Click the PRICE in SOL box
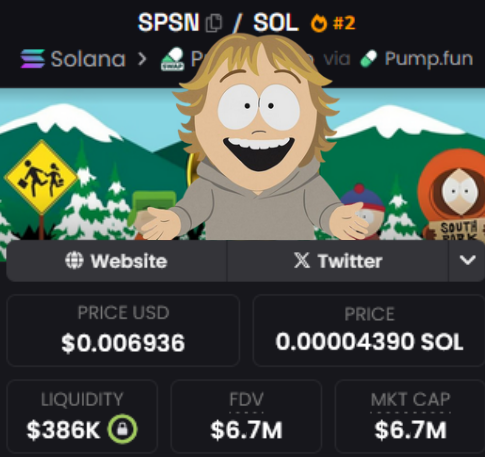The image size is (485, 457). pyautogui.click(x=369, y=330)
